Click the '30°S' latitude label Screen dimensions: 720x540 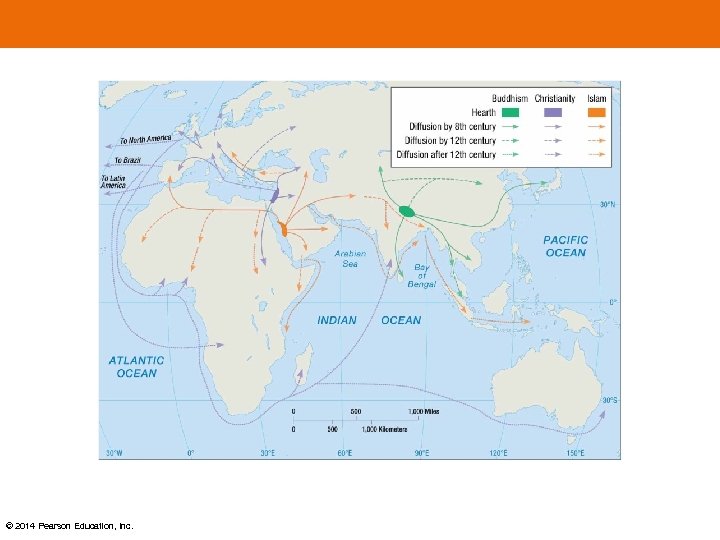pos(610,400)
